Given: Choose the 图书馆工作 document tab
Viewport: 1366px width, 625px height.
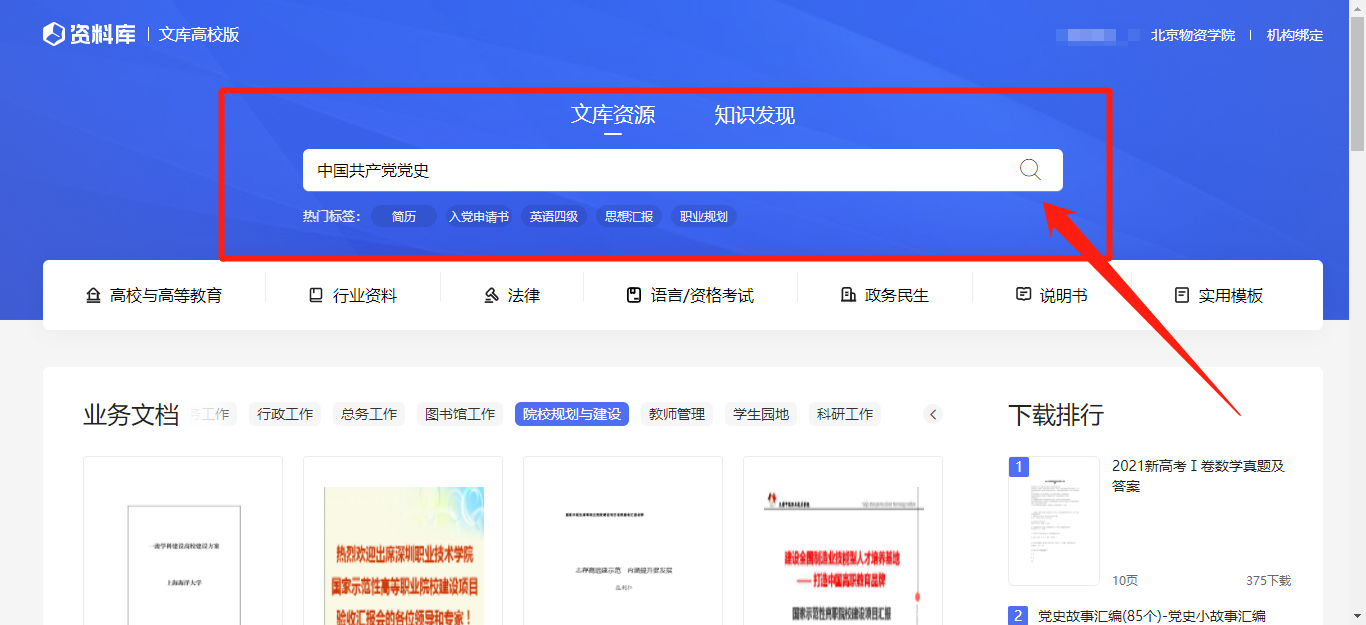Looking at the screenshot, I should pos(460,414).
